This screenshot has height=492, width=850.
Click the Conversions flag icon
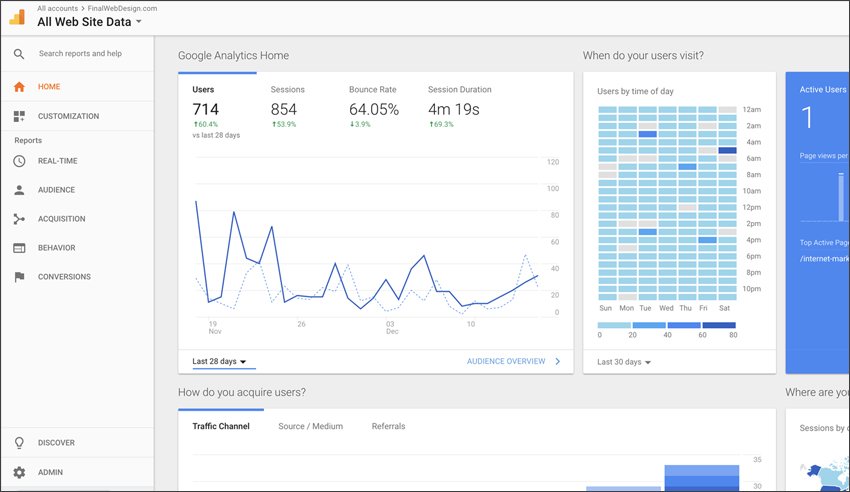pos(19,277)
